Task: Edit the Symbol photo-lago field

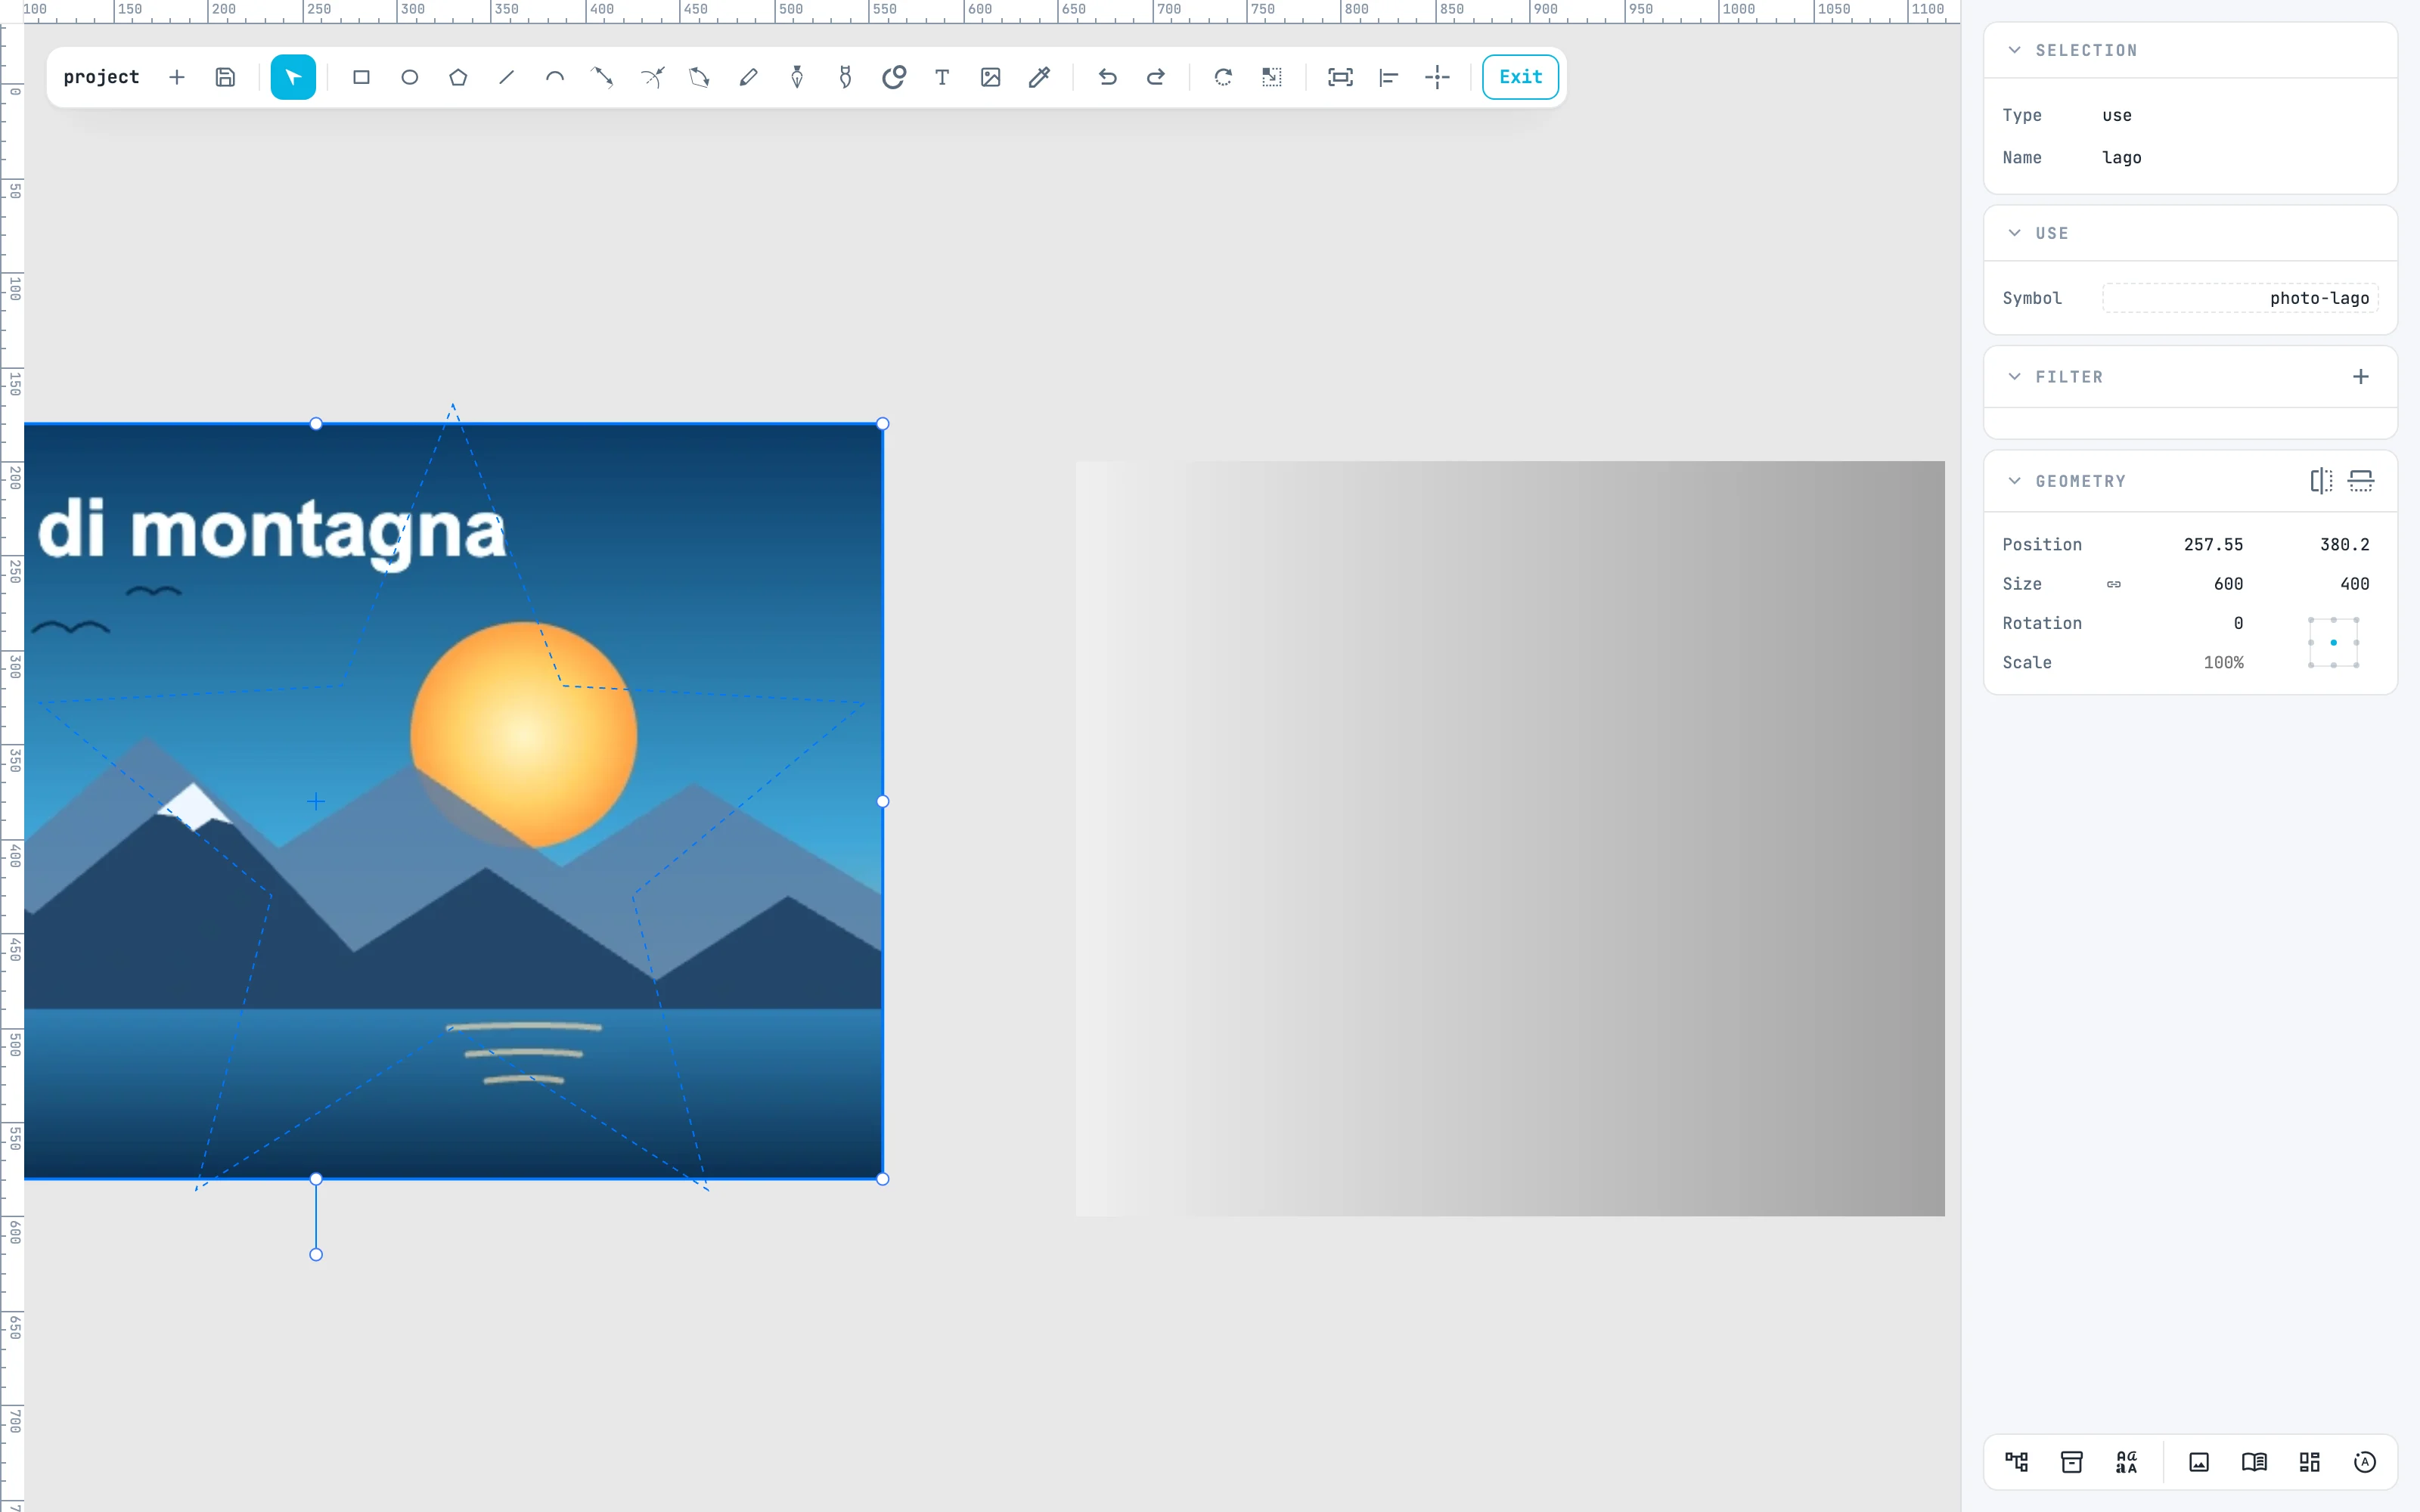Action: pyautogui.click(x=2240, y=298)
